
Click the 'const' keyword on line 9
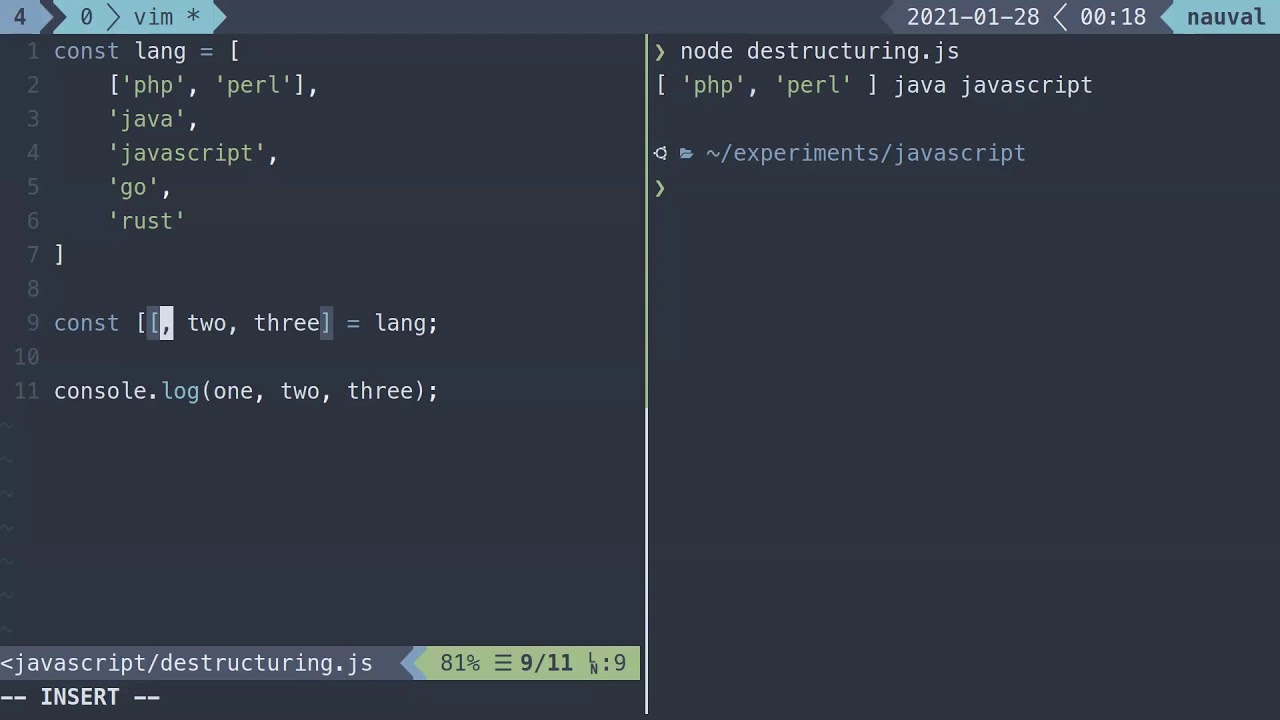87,323
